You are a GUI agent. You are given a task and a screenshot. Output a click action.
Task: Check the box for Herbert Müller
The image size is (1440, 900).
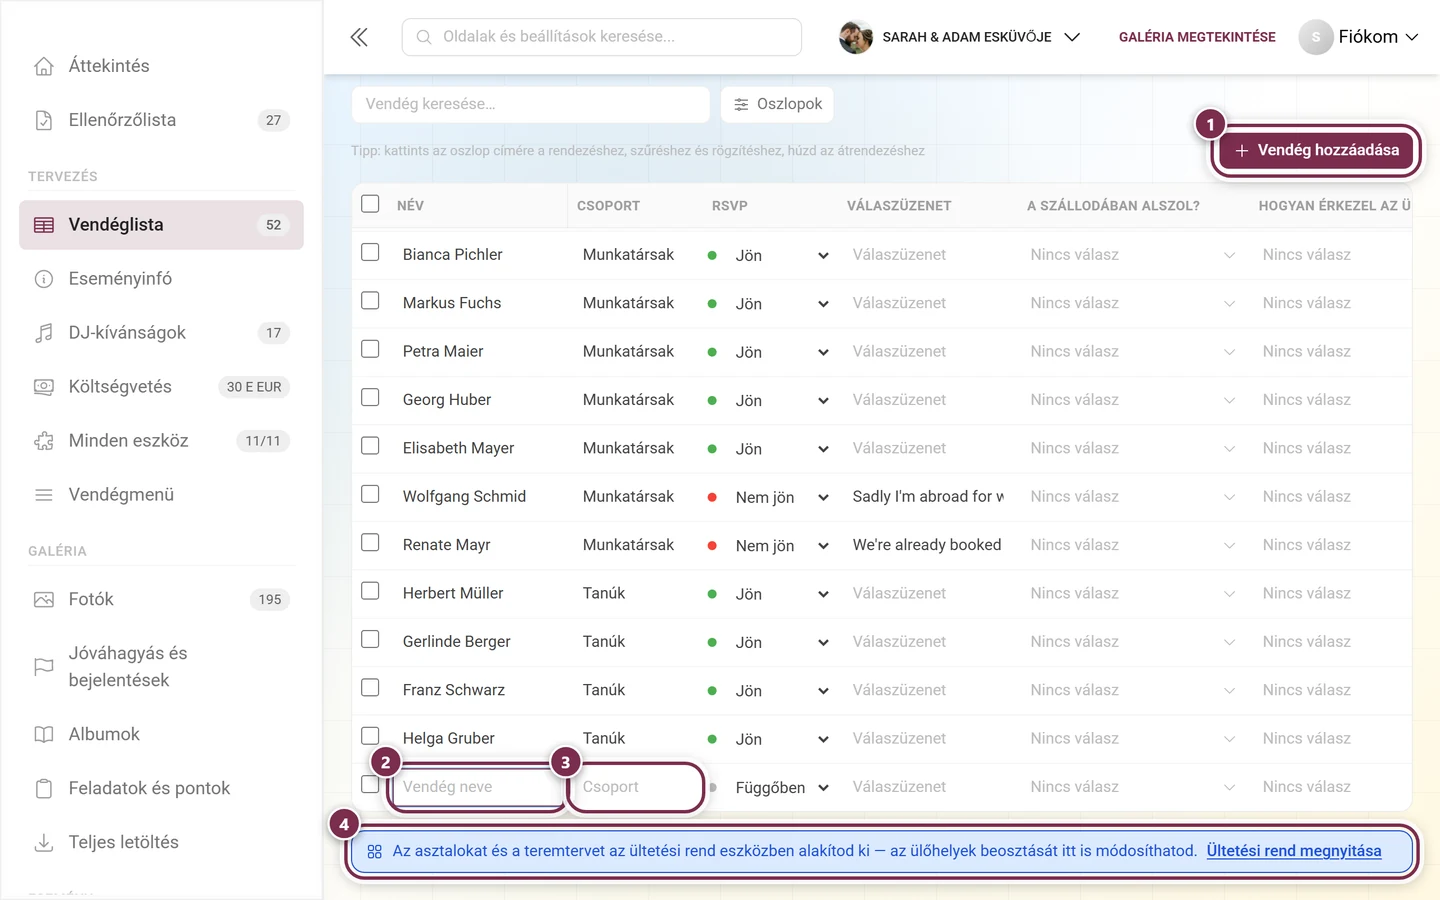370,592
